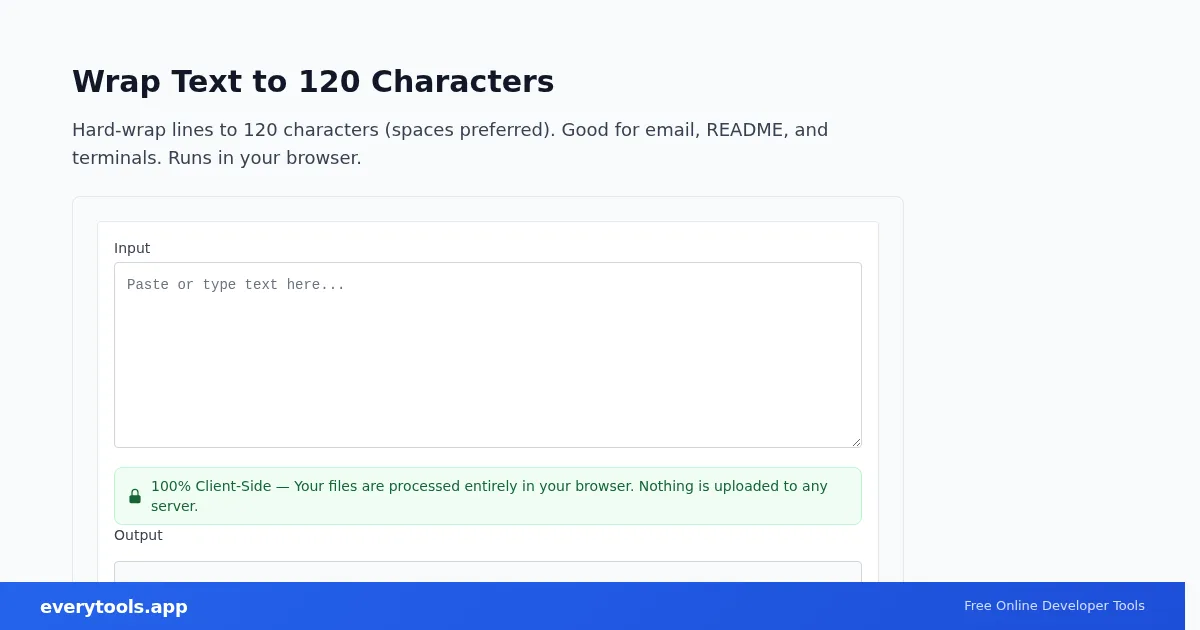Image resolution: width=1200 pixels, height=630 pixels.
Task: Click 'Runs in your browser.' sentence
Action: 265,158
